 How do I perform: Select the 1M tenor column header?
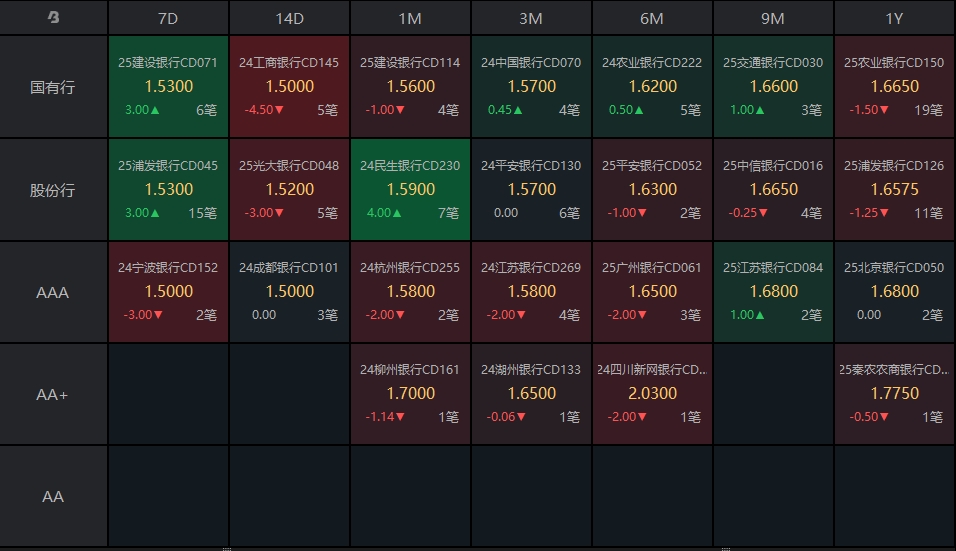click(x=410, y=18)
